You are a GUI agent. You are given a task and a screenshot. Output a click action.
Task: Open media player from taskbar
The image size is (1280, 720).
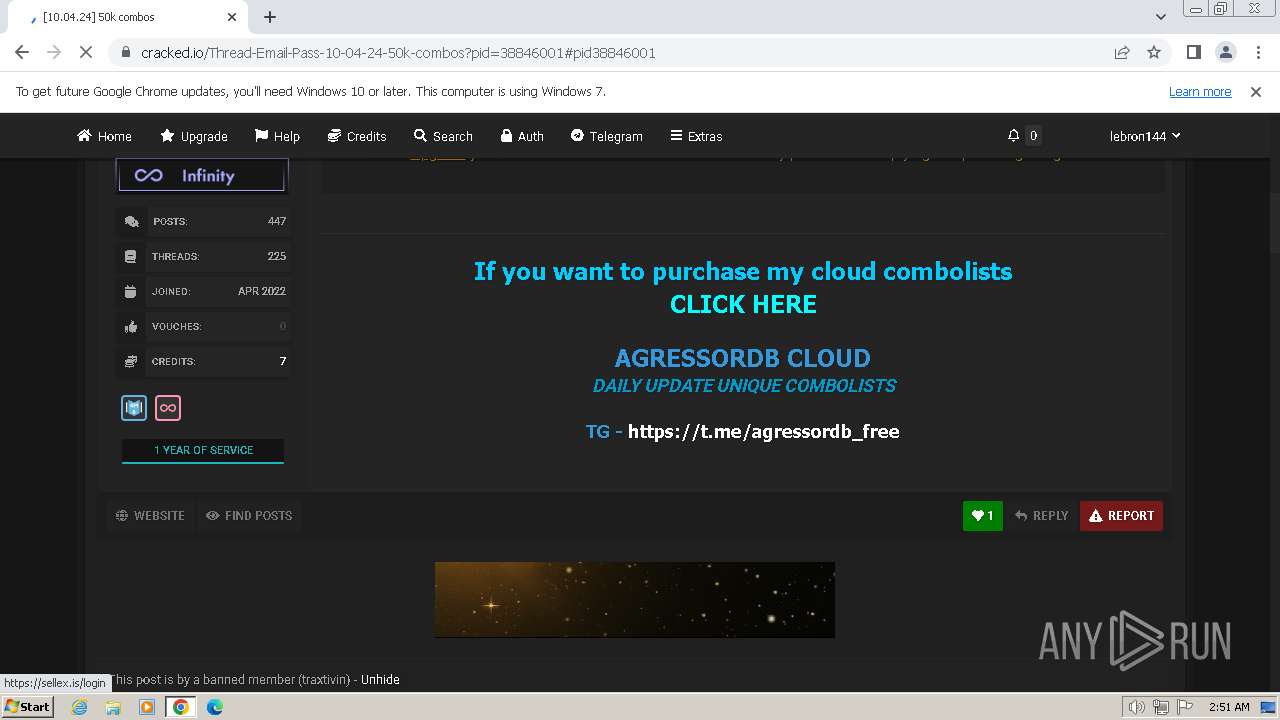[x=147, y=707]
